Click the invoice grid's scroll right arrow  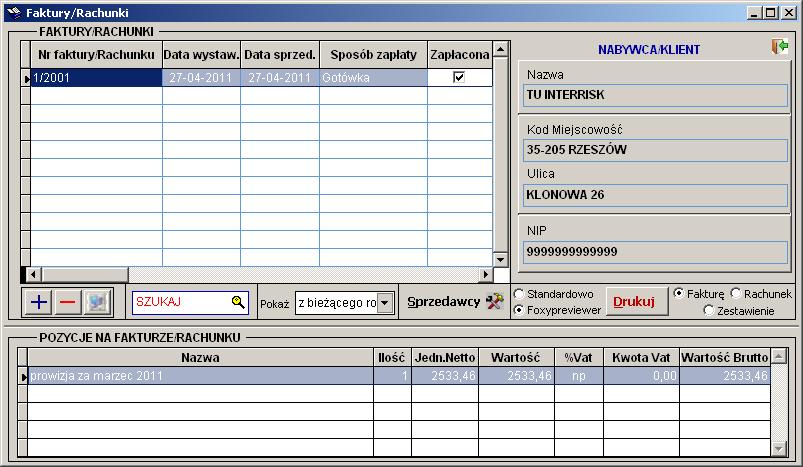(485, 274)
